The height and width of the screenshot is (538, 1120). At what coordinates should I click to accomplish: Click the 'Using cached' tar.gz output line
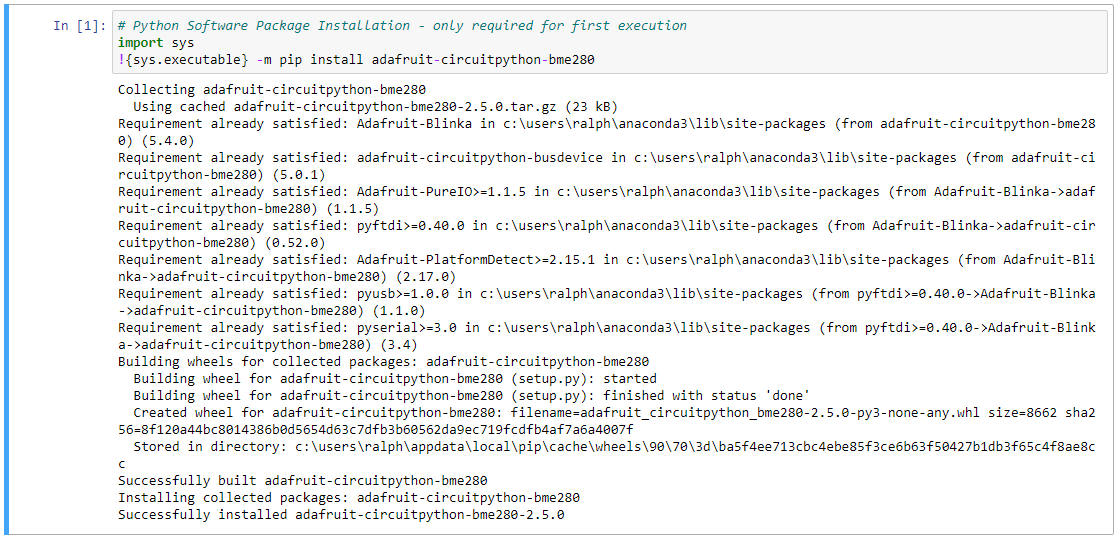pyautogui.click(x=375, y=107)
